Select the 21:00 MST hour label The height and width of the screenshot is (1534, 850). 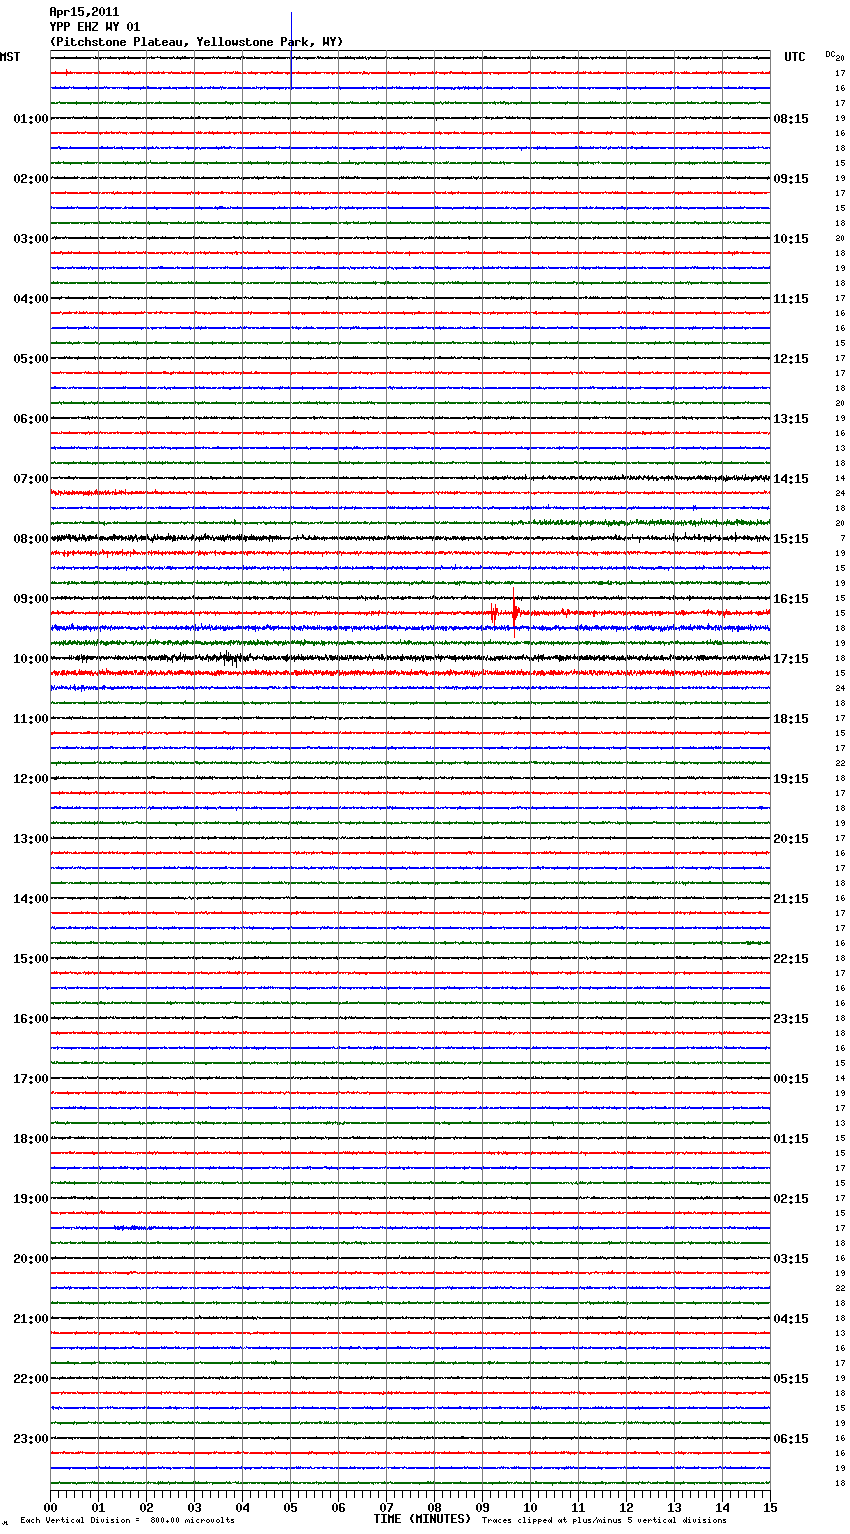(x=31, y=1319)
